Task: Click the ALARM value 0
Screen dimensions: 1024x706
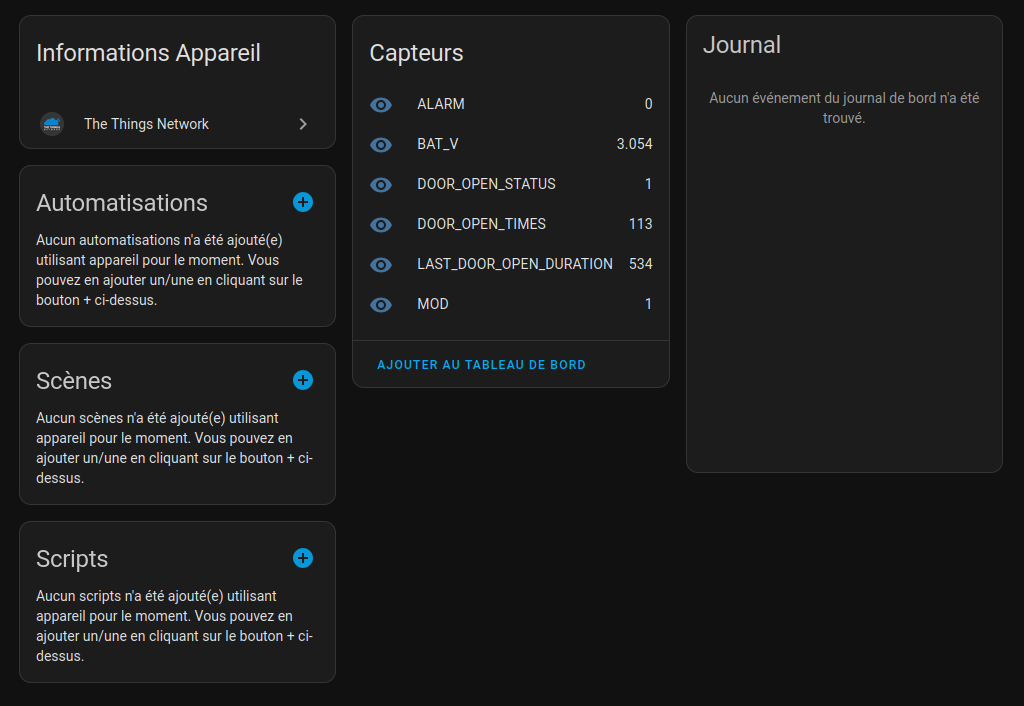Action: 648,104
